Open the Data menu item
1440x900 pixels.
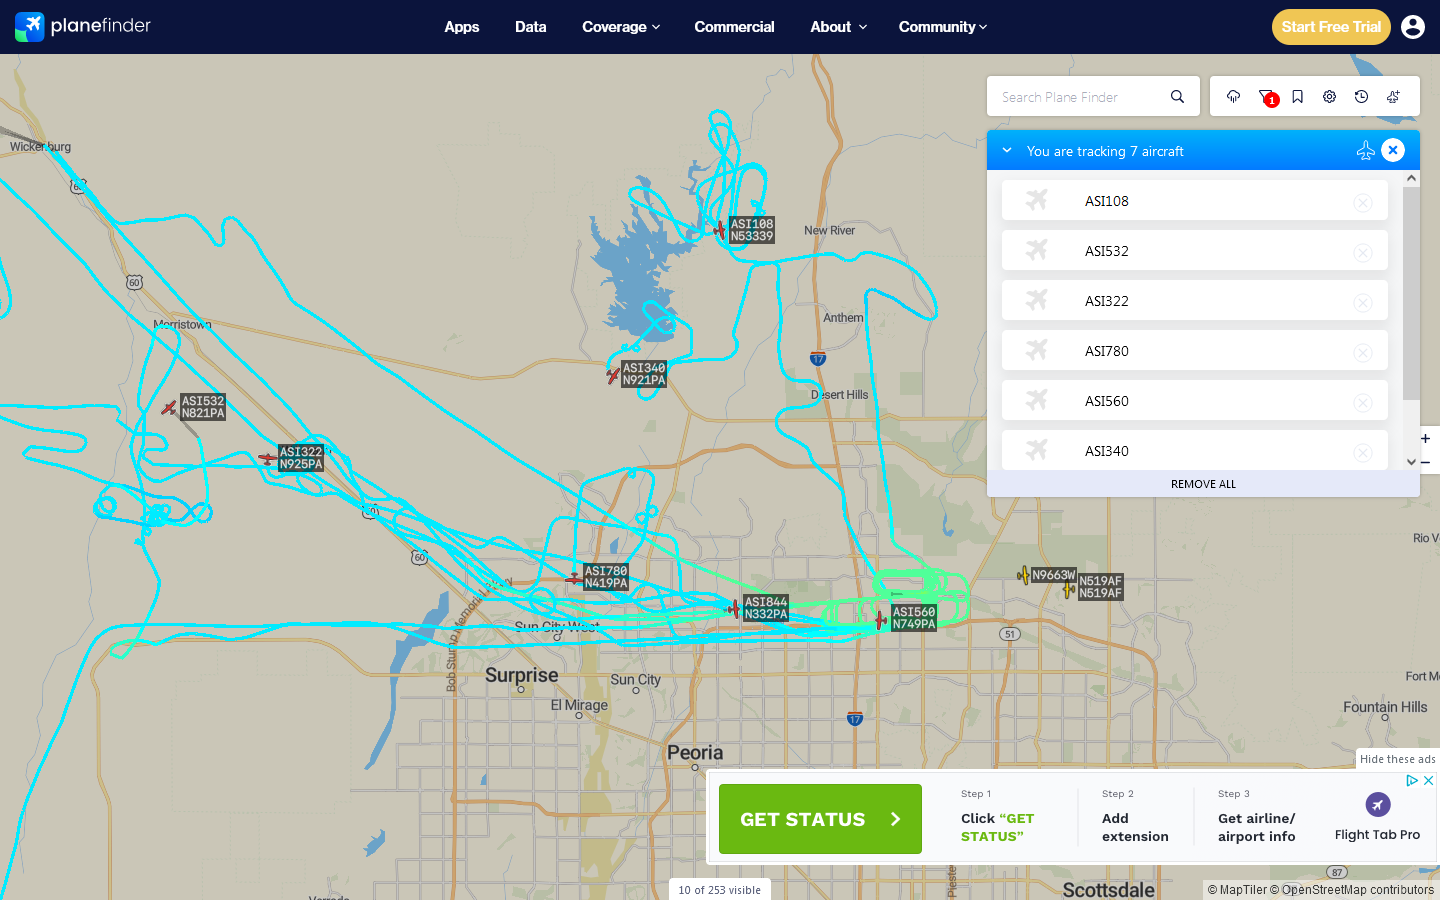point(531,27)
